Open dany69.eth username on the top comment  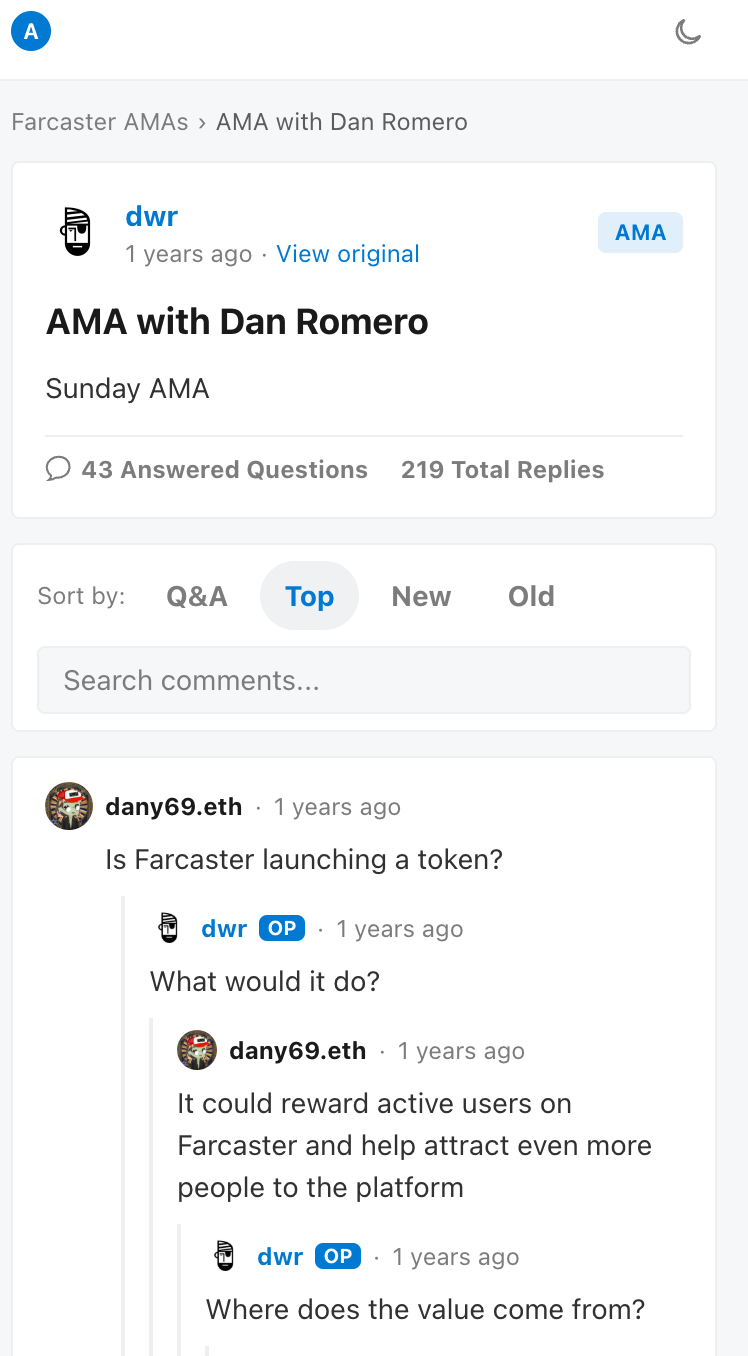(x=174, y=807)
